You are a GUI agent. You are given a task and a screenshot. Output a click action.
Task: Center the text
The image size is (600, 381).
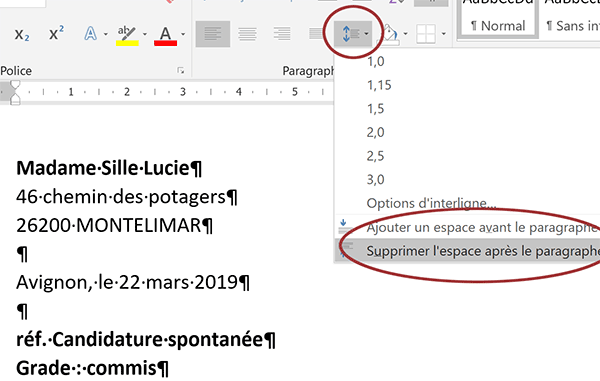pos(247,34)
